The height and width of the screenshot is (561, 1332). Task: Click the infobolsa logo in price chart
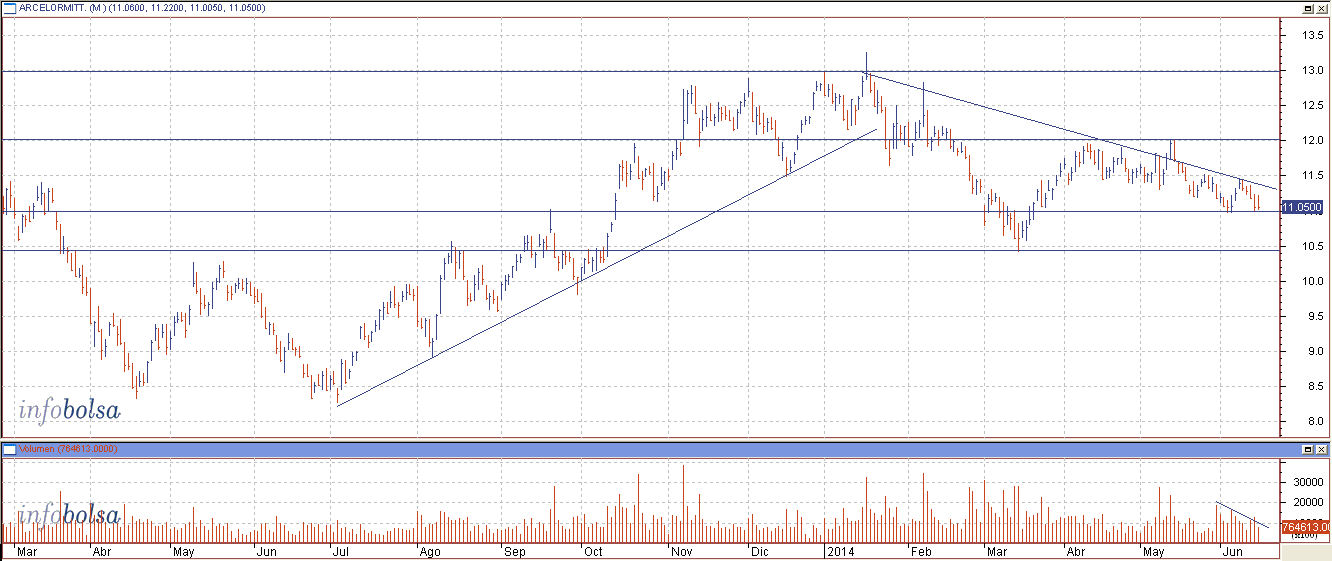coord(69,408)
